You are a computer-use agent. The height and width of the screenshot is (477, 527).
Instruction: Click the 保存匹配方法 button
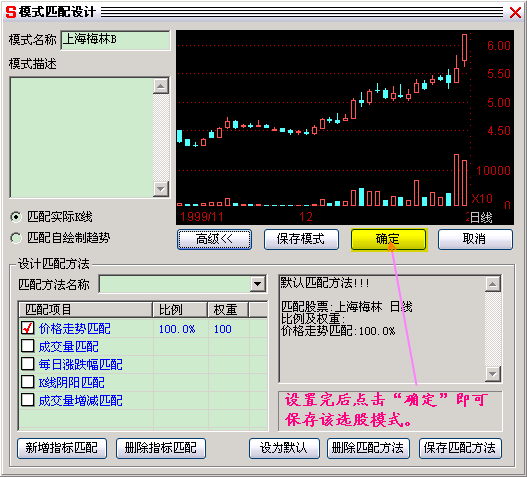(460, 448)
